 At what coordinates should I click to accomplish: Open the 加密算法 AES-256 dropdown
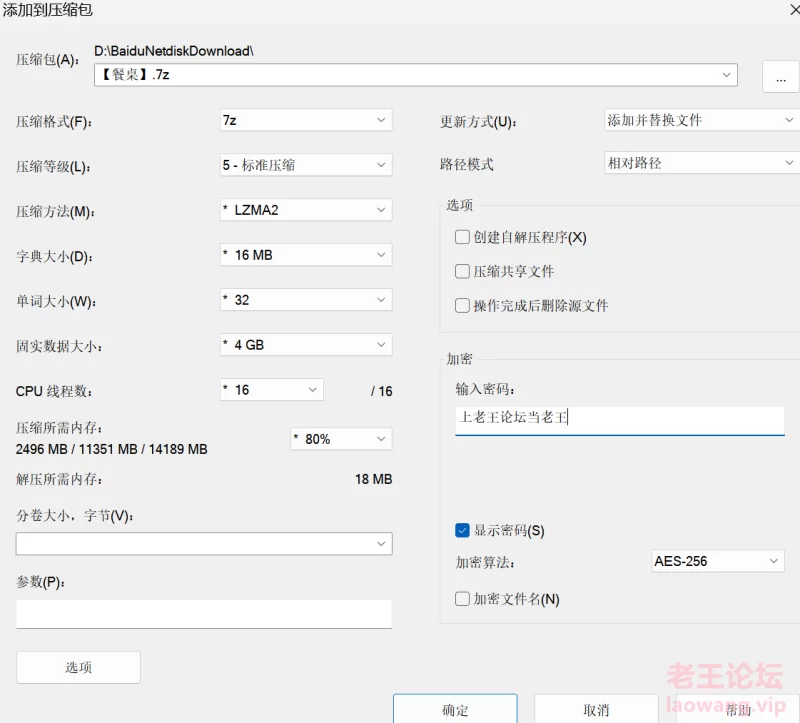pos(717,561)
